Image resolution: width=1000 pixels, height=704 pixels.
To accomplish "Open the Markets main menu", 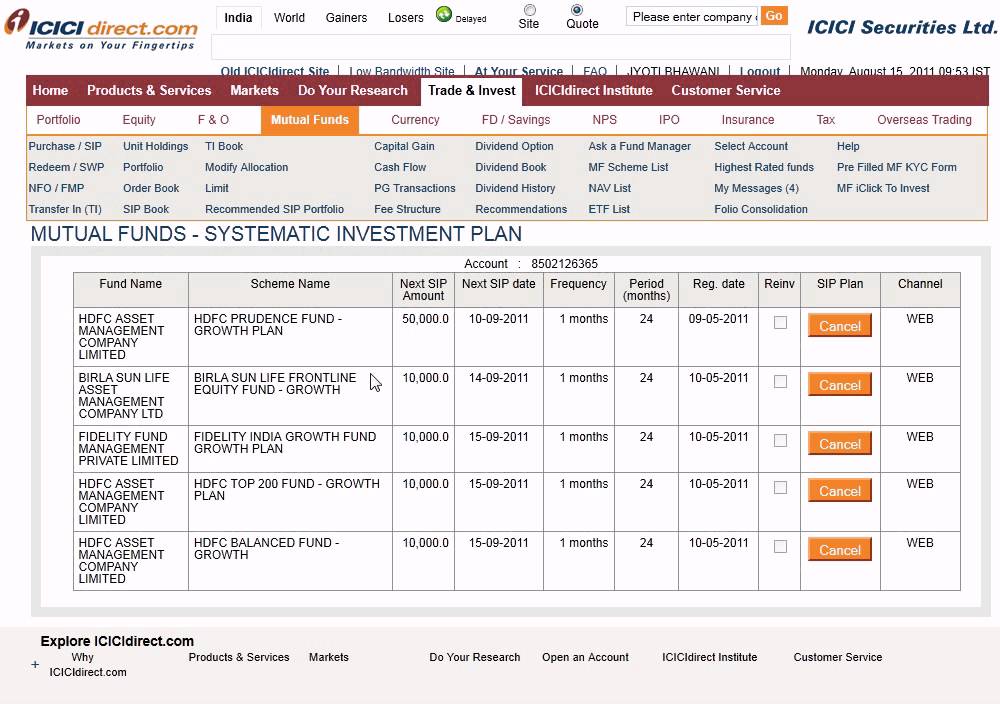I will (254, 91).
